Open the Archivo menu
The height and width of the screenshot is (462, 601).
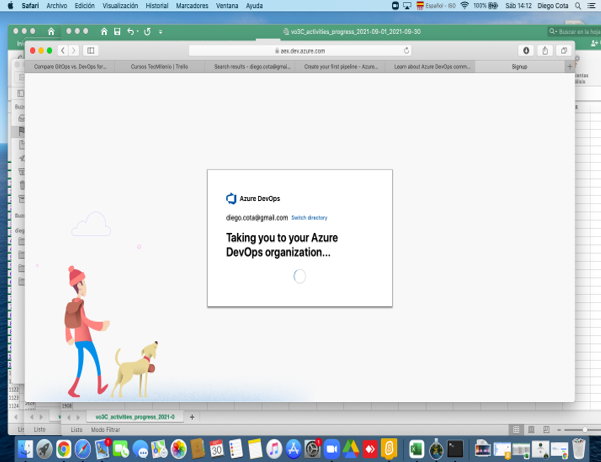[57, 6]
